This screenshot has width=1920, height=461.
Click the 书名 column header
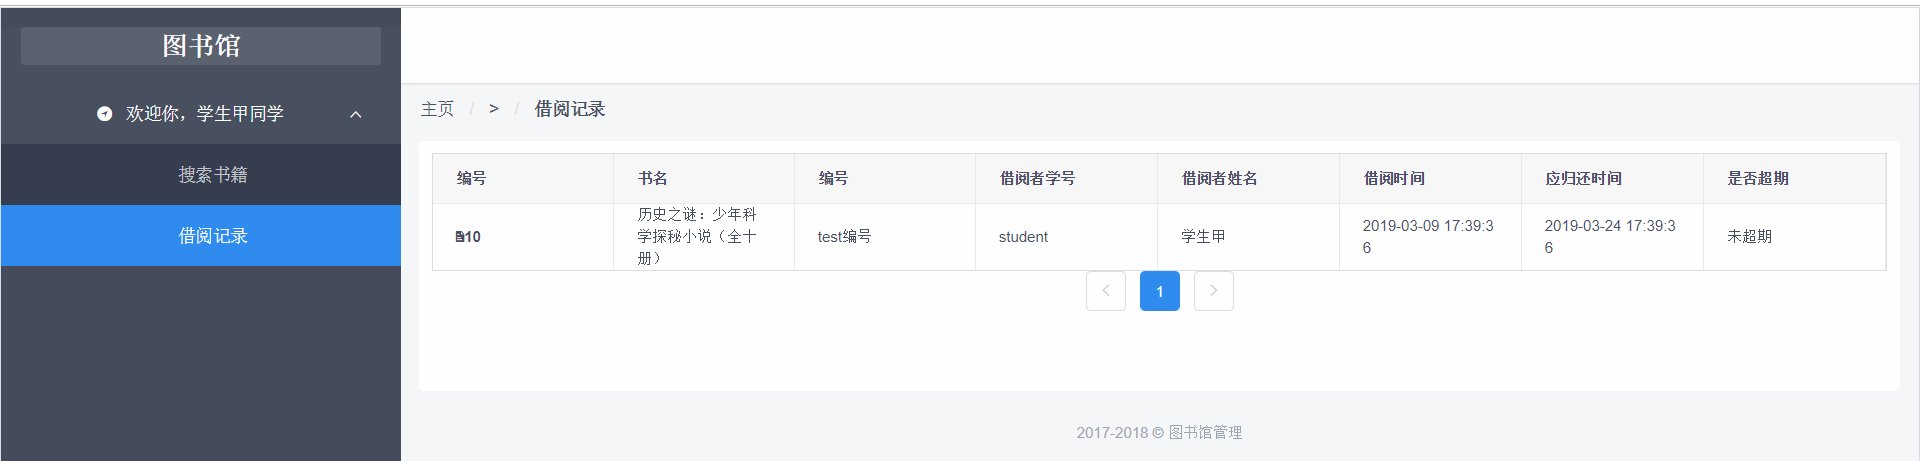tap(652, 178)
